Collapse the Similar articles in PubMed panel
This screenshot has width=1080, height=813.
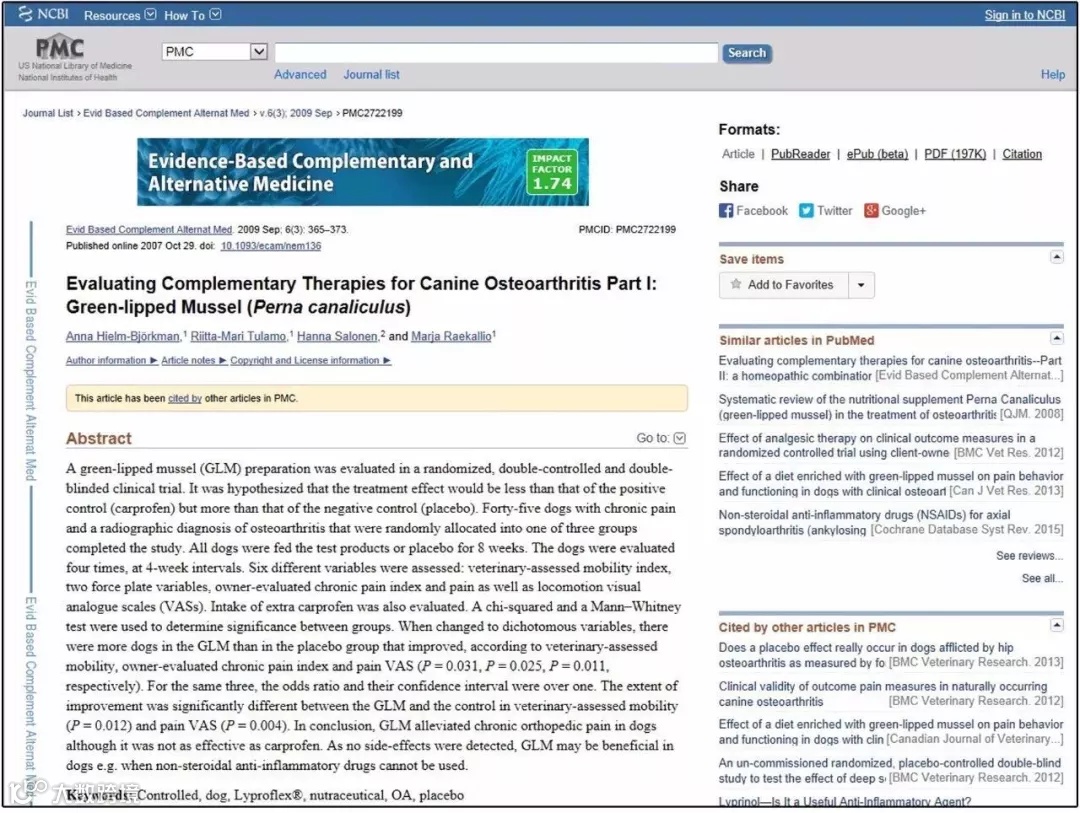point(1057,338)
